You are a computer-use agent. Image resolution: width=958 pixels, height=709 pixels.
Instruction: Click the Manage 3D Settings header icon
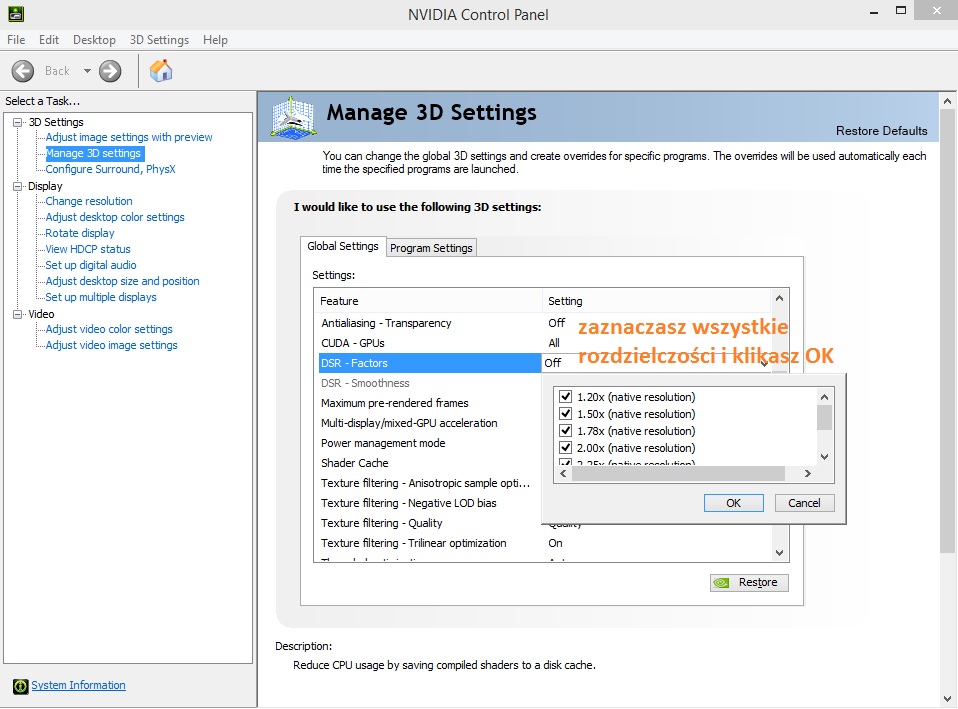click(x=294, y=116)
